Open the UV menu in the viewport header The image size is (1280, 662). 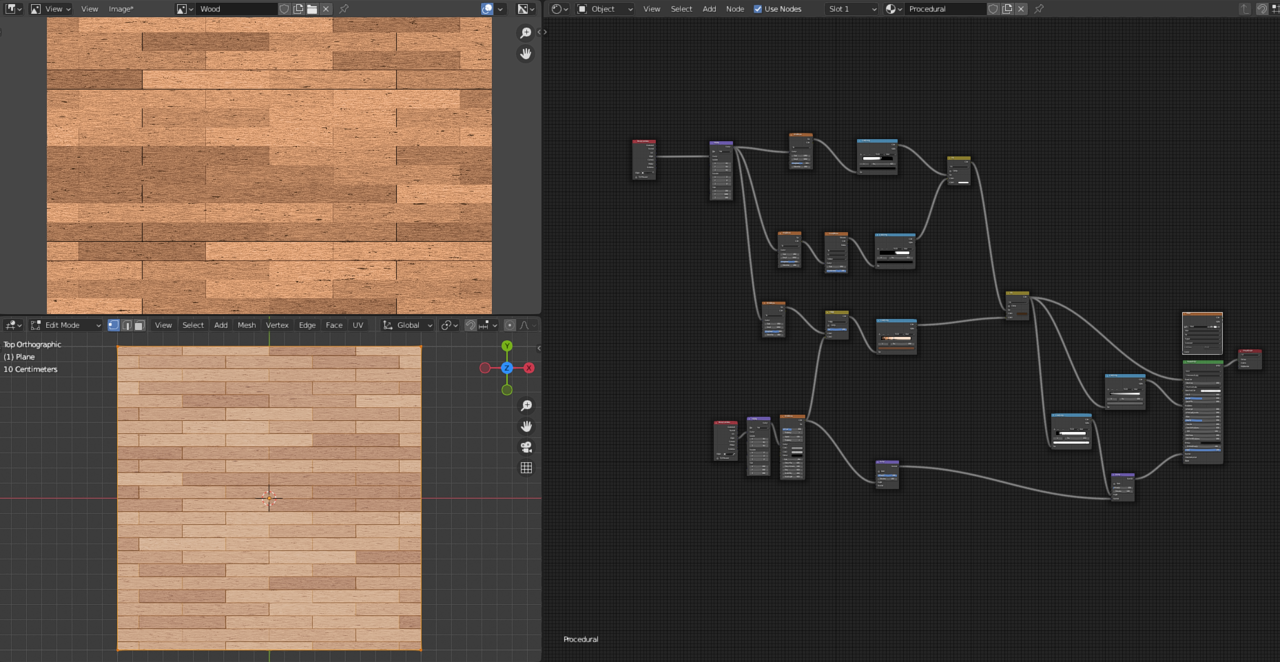tap(360, 325)
